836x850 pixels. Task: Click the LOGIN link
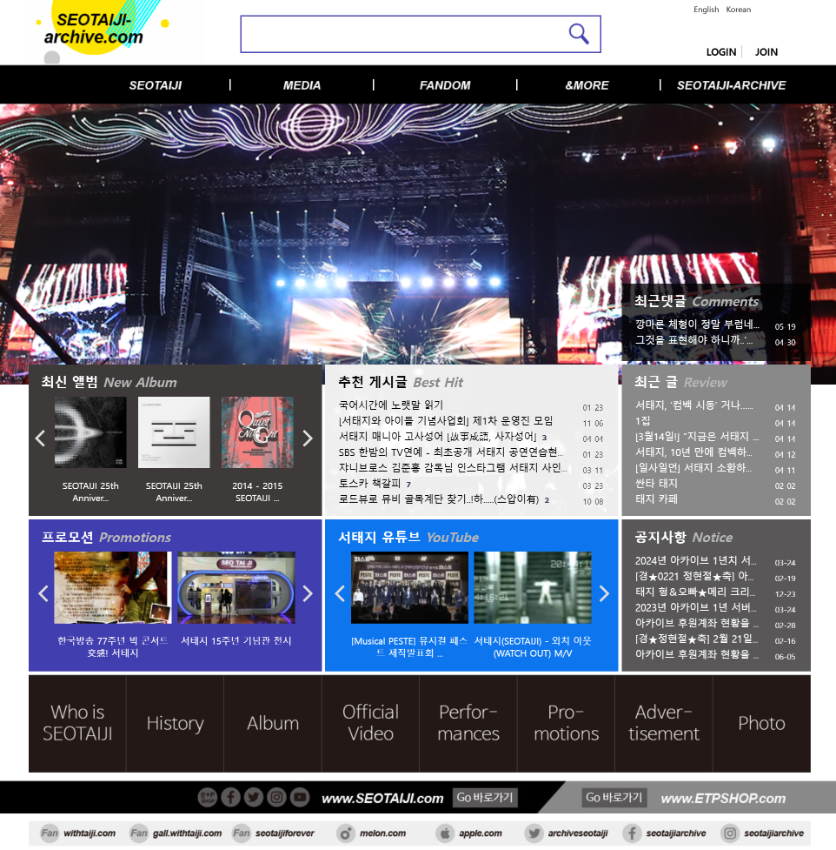pyautogui.click(x=721, y=52)
